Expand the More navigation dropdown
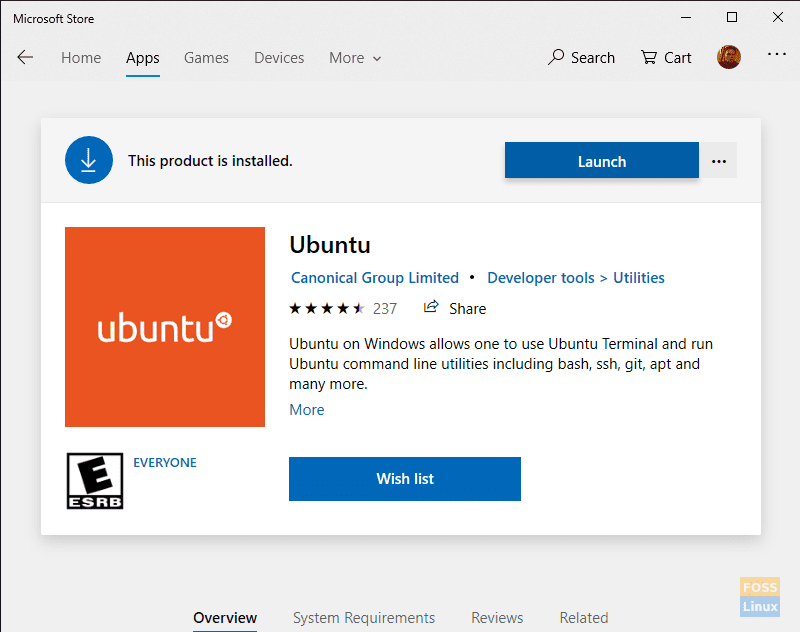This screenshot has height=632, width=800. click(x=355, y=58)
